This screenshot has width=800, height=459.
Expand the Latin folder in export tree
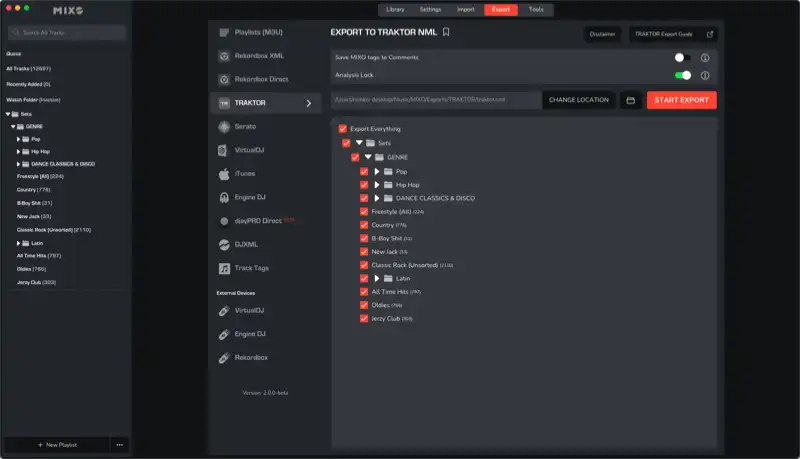[377, 278]
